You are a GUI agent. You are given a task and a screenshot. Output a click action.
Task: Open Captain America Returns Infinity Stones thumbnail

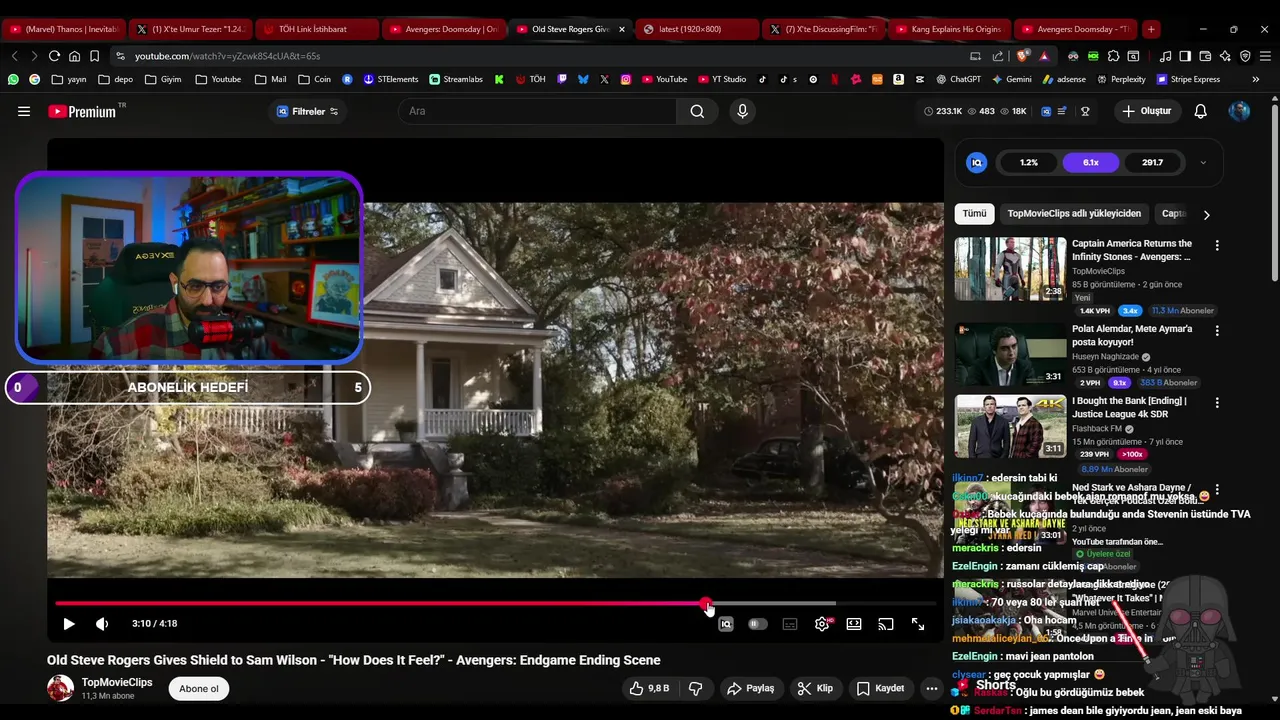click(1010, 269)
